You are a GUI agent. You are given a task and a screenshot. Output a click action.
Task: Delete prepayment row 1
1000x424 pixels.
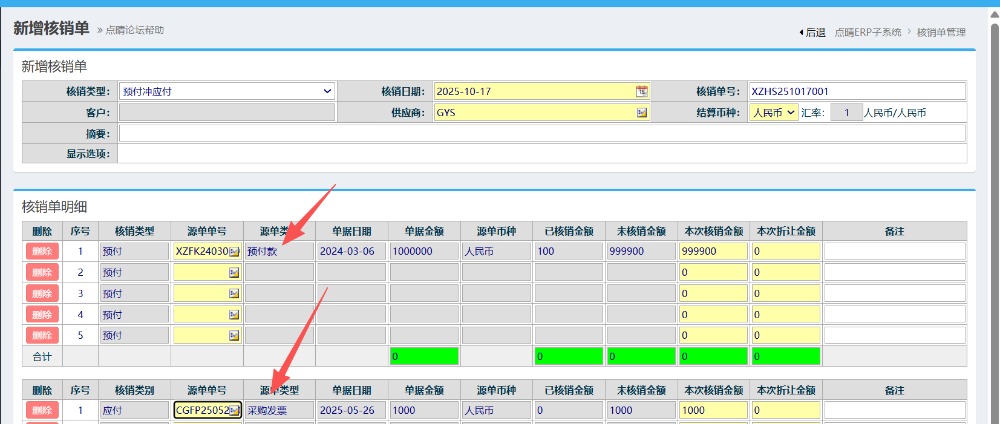[42, 252]
